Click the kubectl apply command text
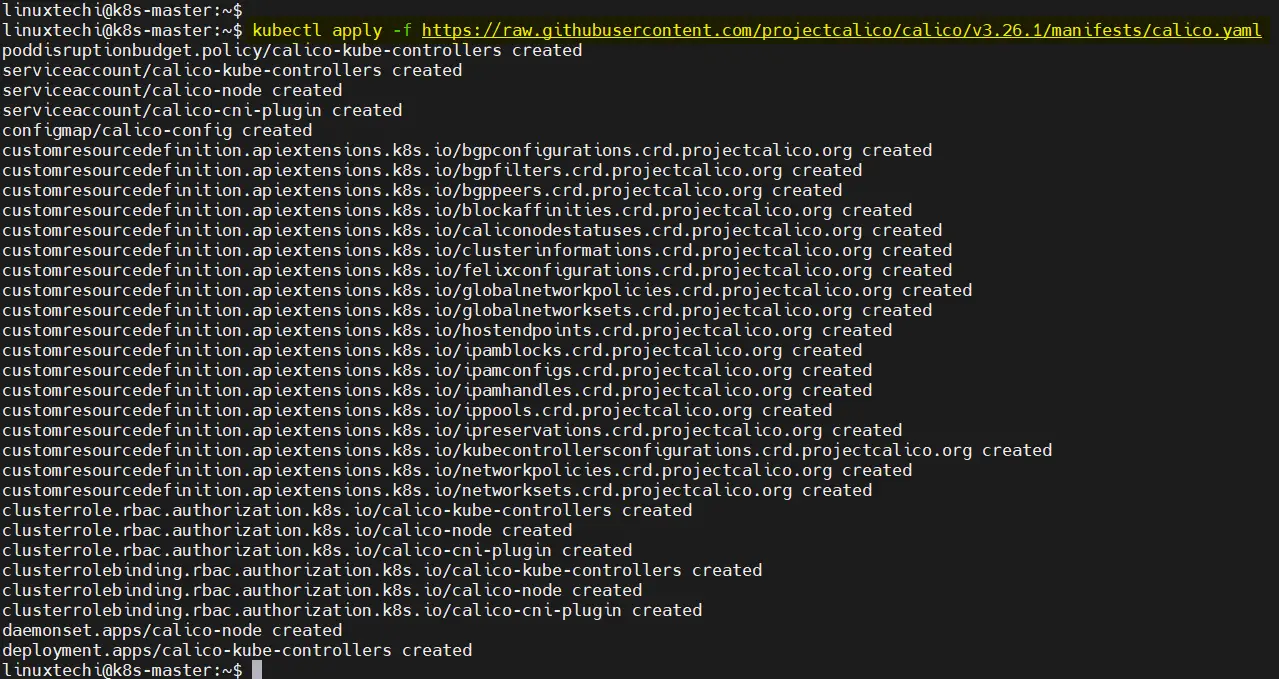 (x=757, y=30)
